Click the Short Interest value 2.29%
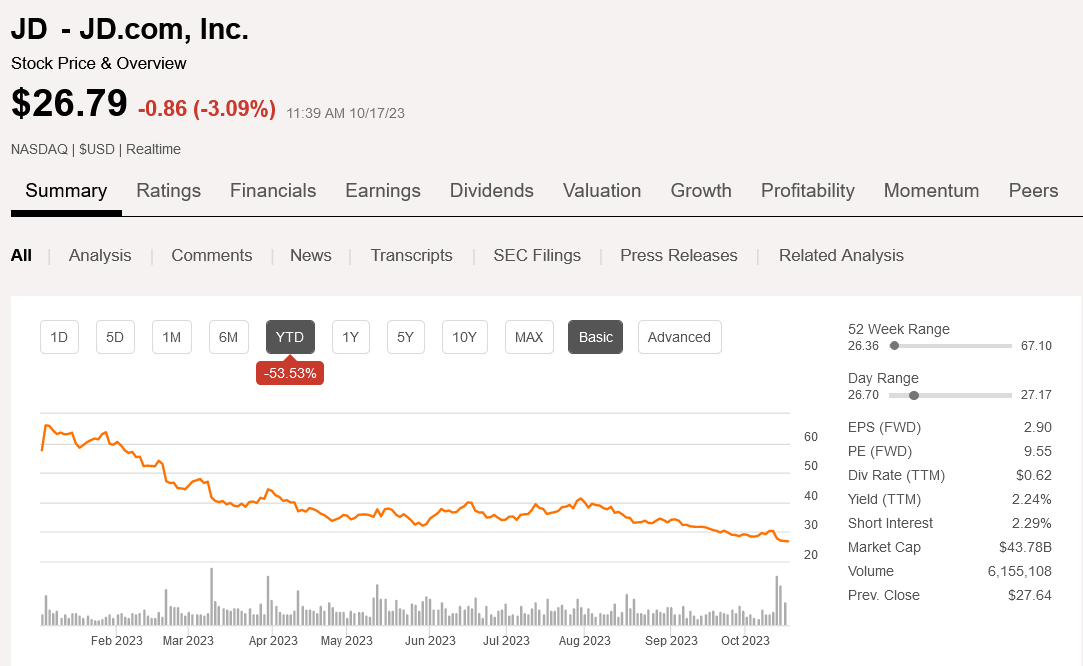The height and width of the screenshot is (666, 1083). pyautogui.click(x=1032, y=523)
